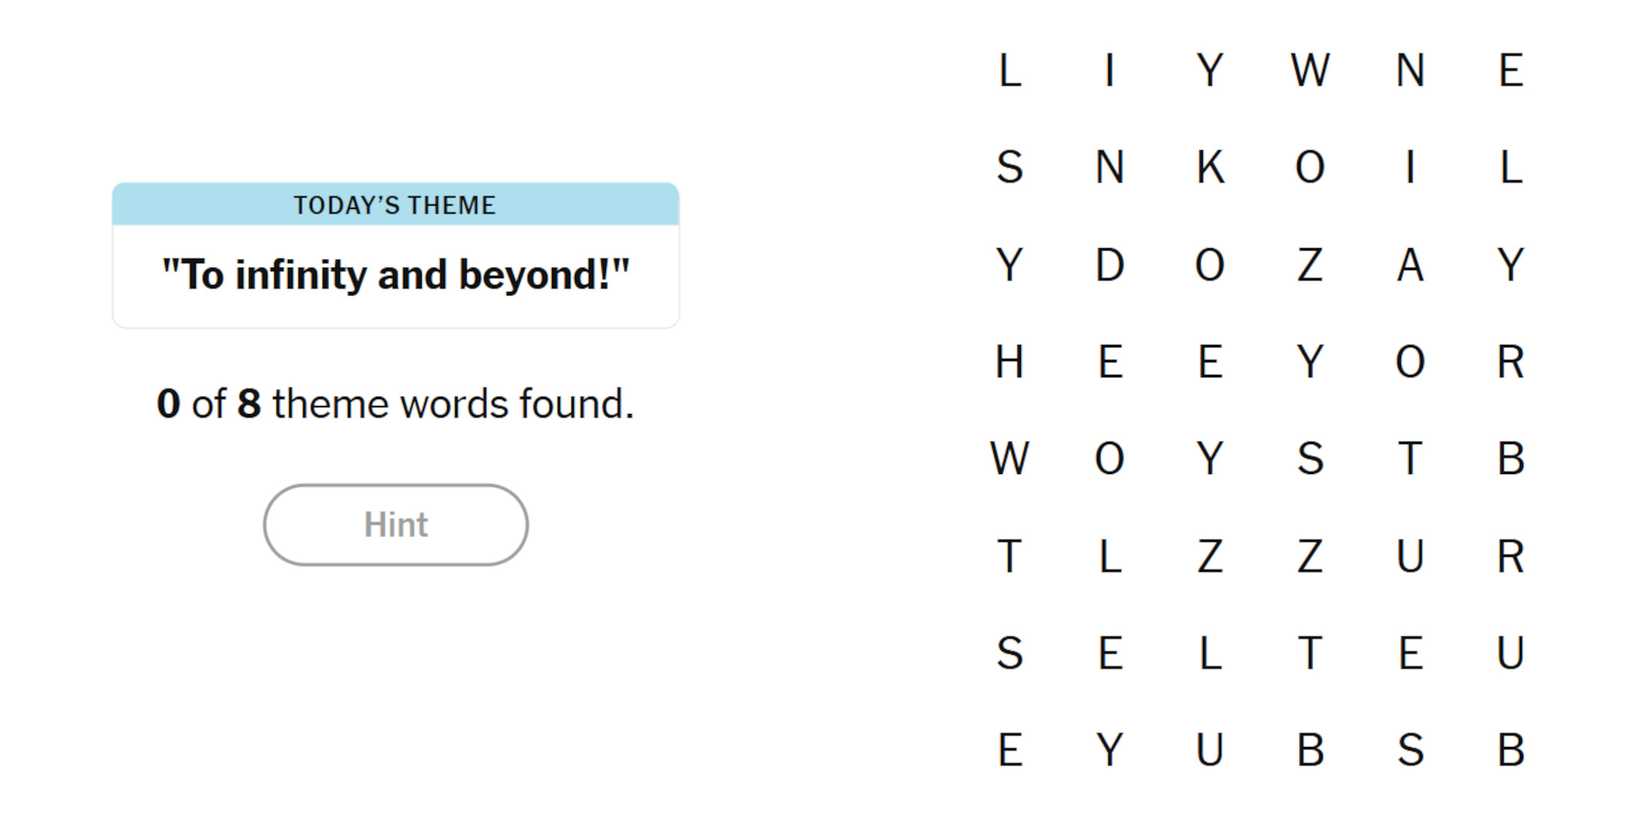Click the Today's Theme header bar
Viewport: 1650px width, 825px height.
point(395,205)
